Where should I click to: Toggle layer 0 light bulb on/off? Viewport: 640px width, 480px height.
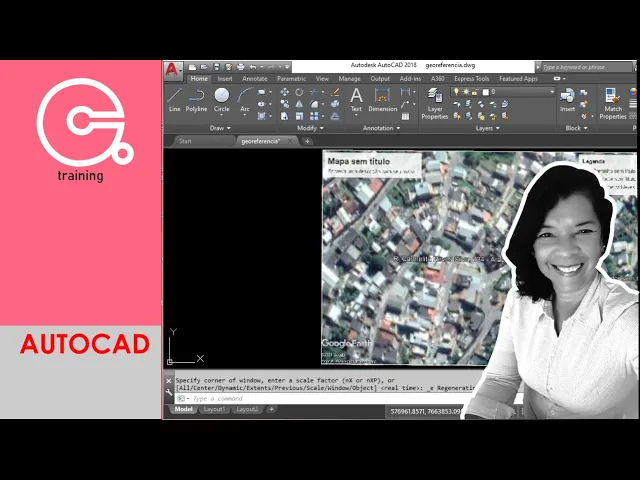(457, 92)
